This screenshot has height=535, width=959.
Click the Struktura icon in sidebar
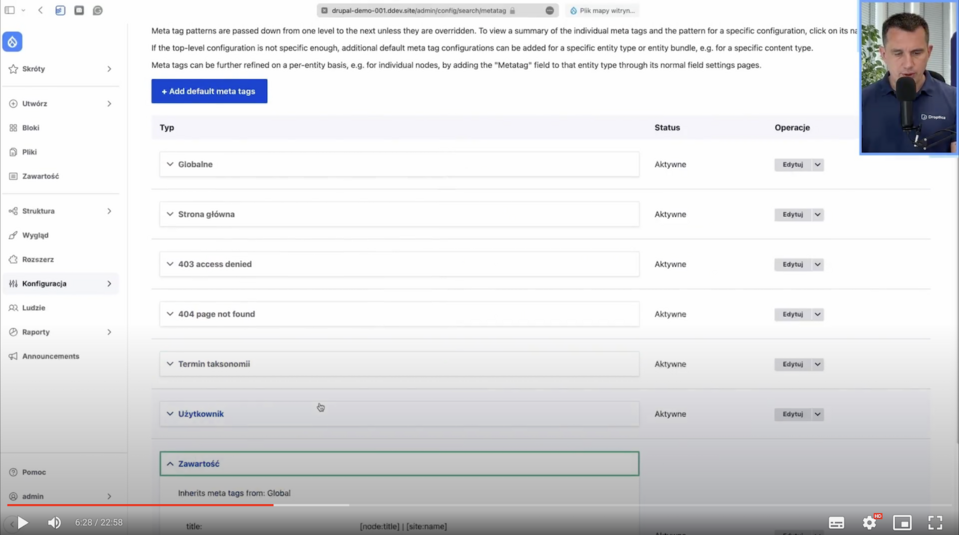[13, 211]
